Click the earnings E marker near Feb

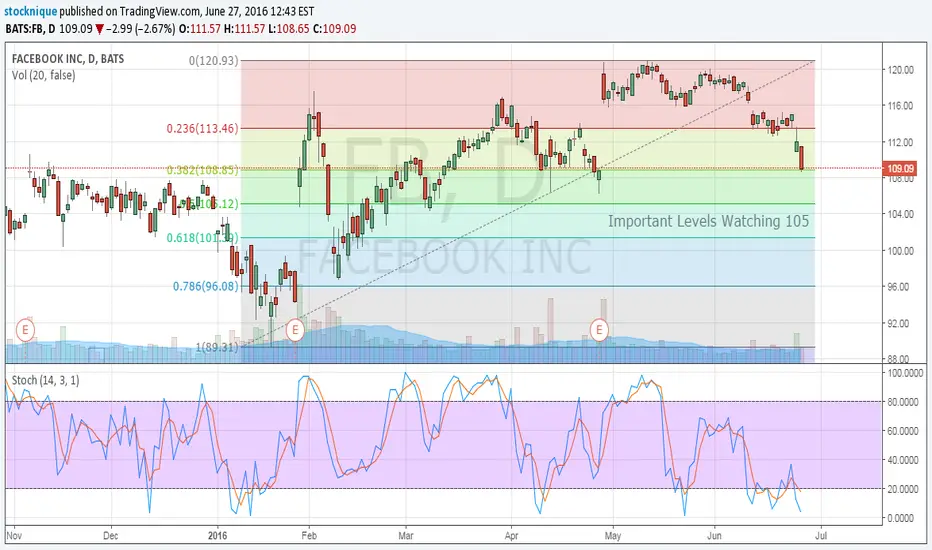[x=295, y=329]
